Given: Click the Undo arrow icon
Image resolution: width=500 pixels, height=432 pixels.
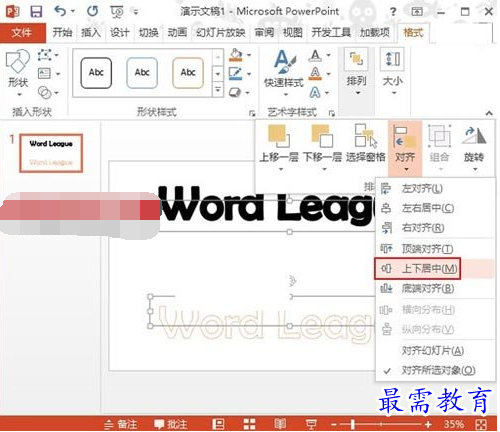Looking at the screenshot, I should point(61,11).
